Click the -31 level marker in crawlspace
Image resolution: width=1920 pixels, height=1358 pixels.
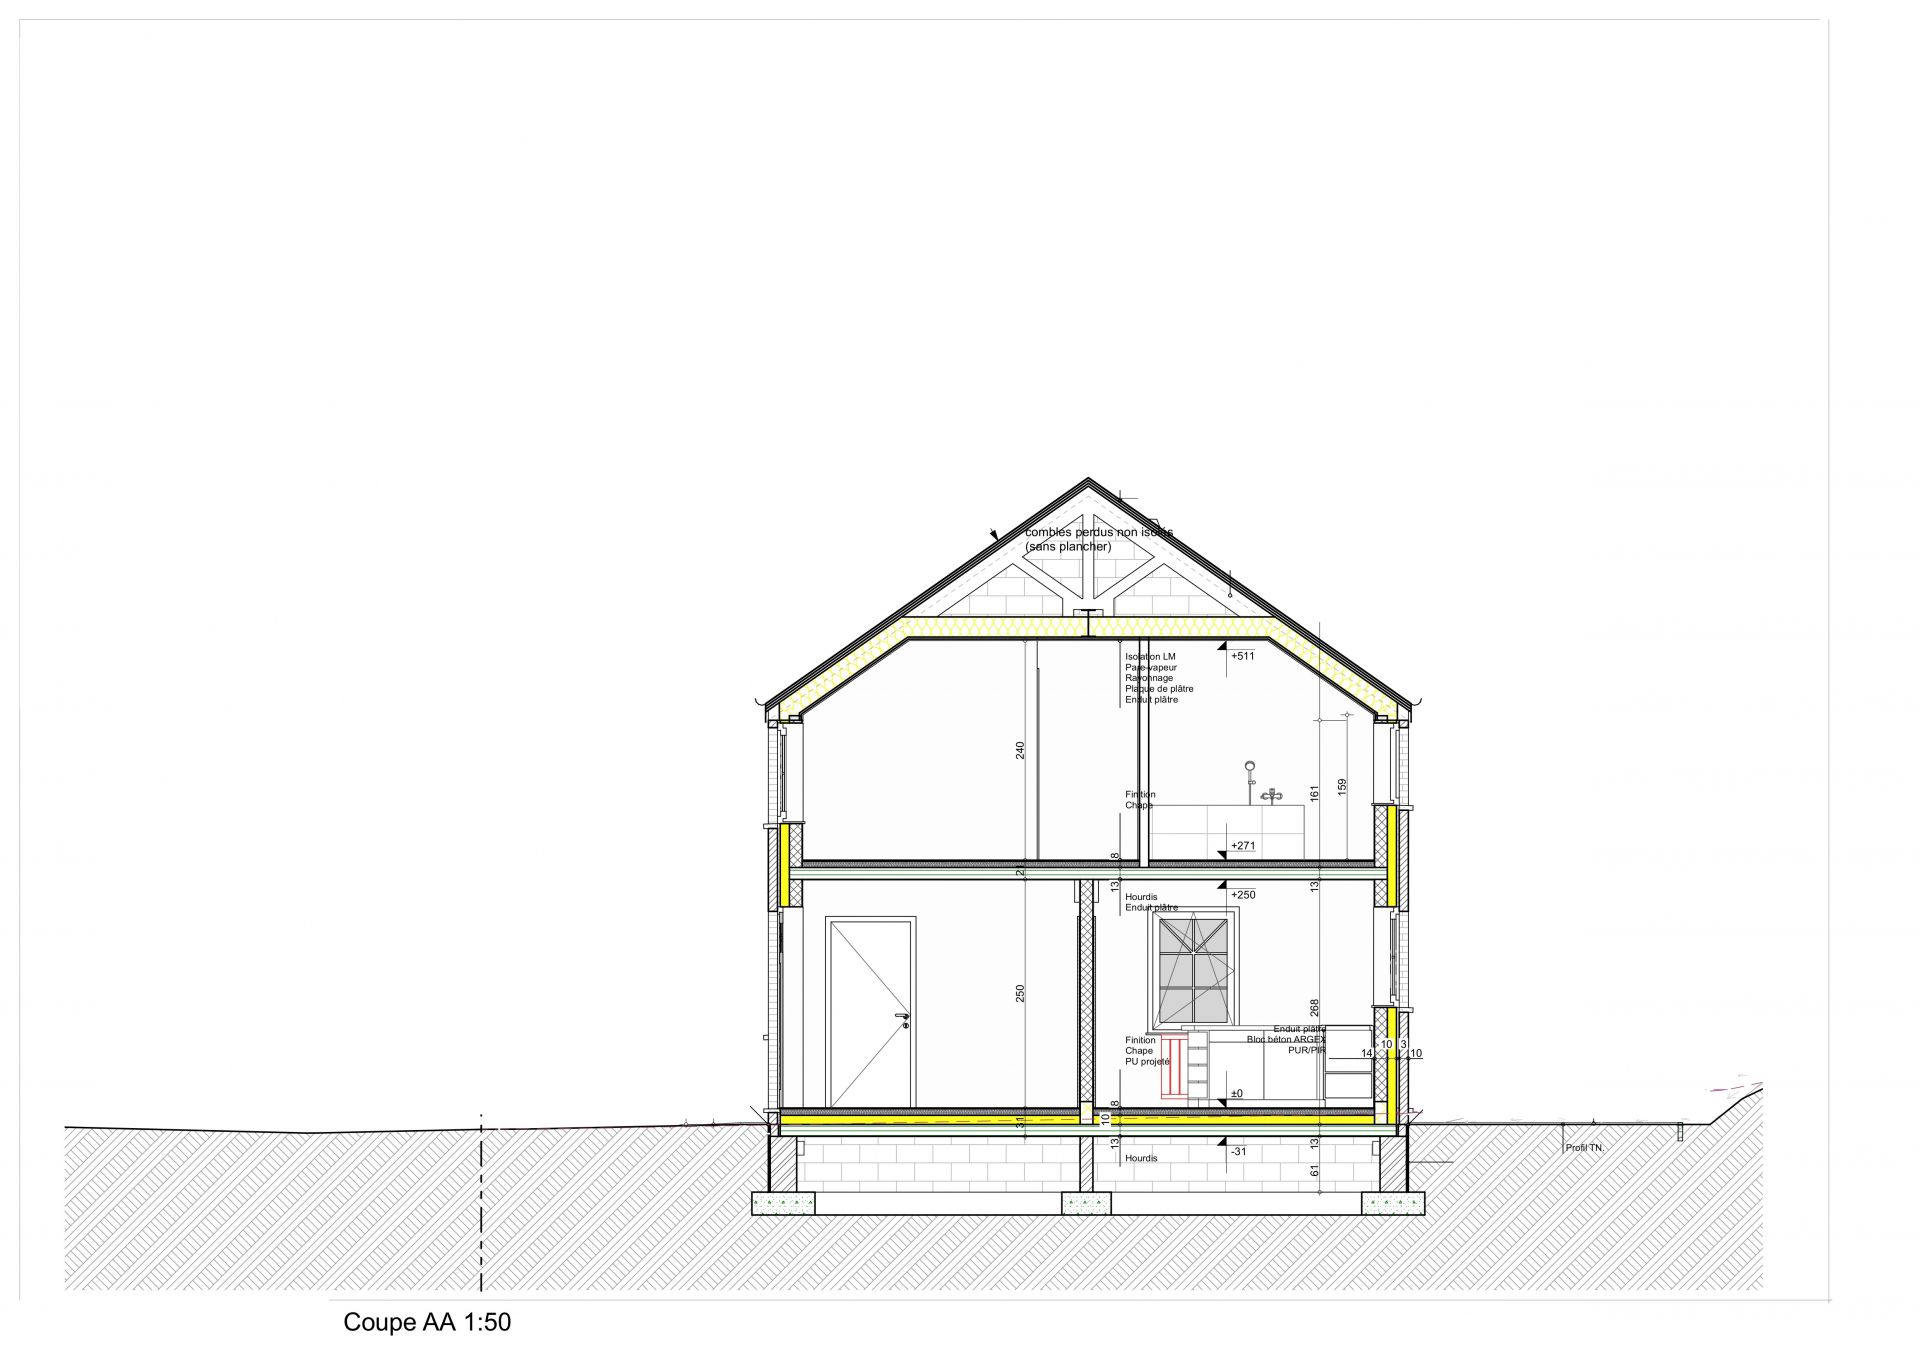pyautogui.click(x=1237, y=1151)
